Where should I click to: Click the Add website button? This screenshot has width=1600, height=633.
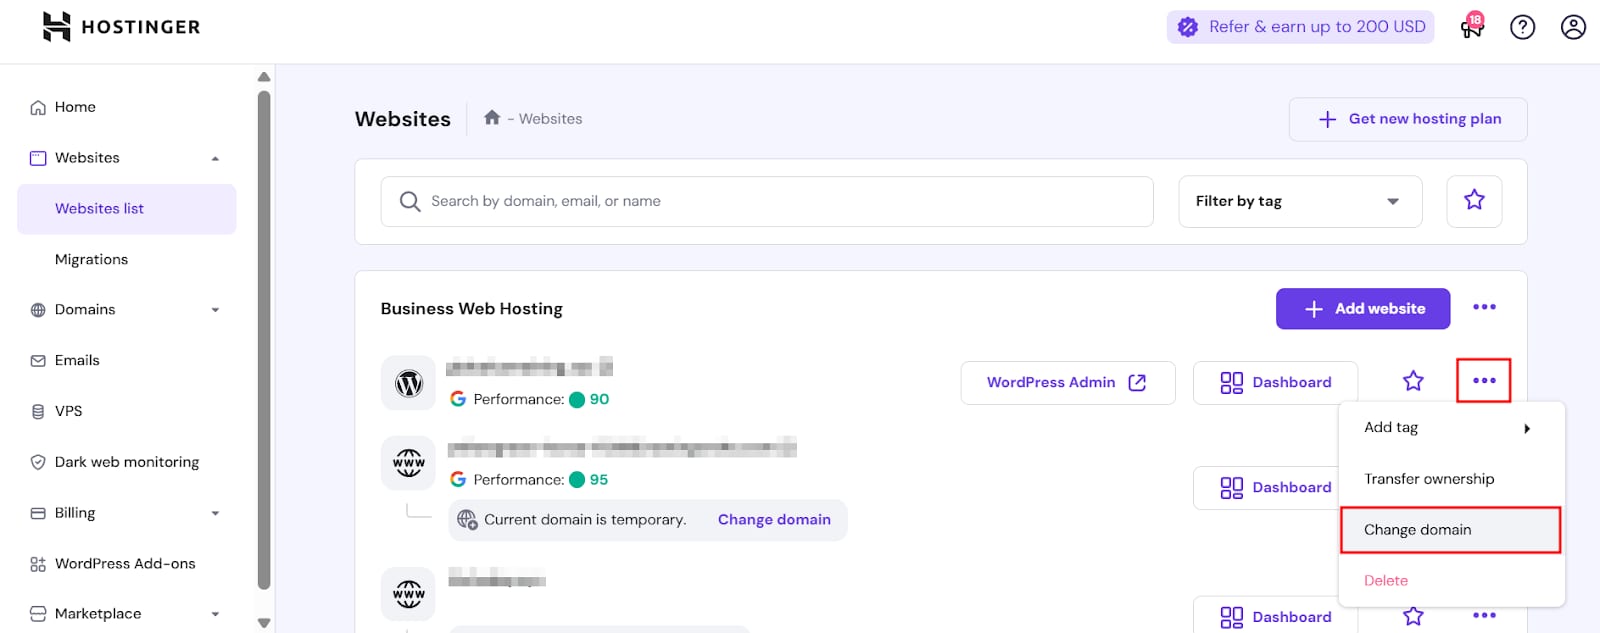(x=1363, y=309)
